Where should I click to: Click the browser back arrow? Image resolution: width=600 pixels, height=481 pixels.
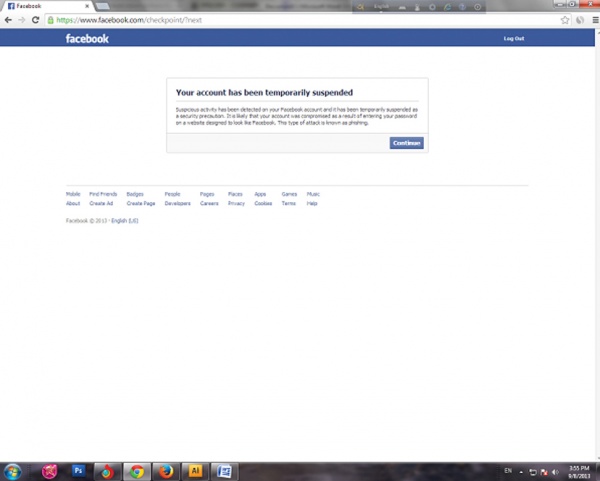click(8, 20)
